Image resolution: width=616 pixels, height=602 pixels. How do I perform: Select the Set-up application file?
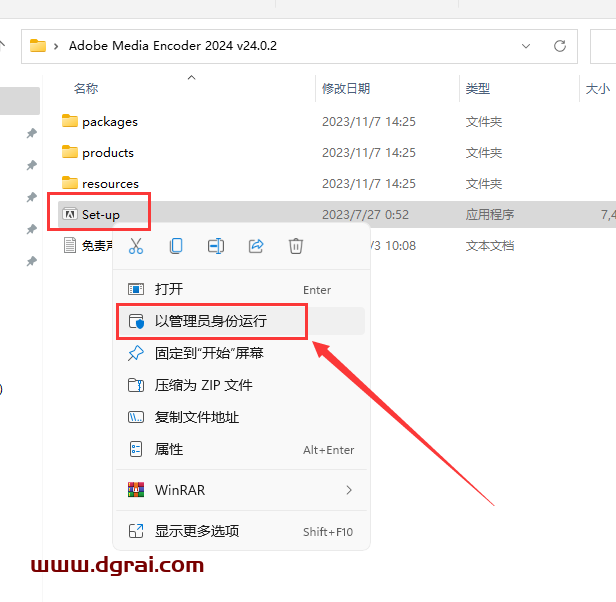pos(101,215)
